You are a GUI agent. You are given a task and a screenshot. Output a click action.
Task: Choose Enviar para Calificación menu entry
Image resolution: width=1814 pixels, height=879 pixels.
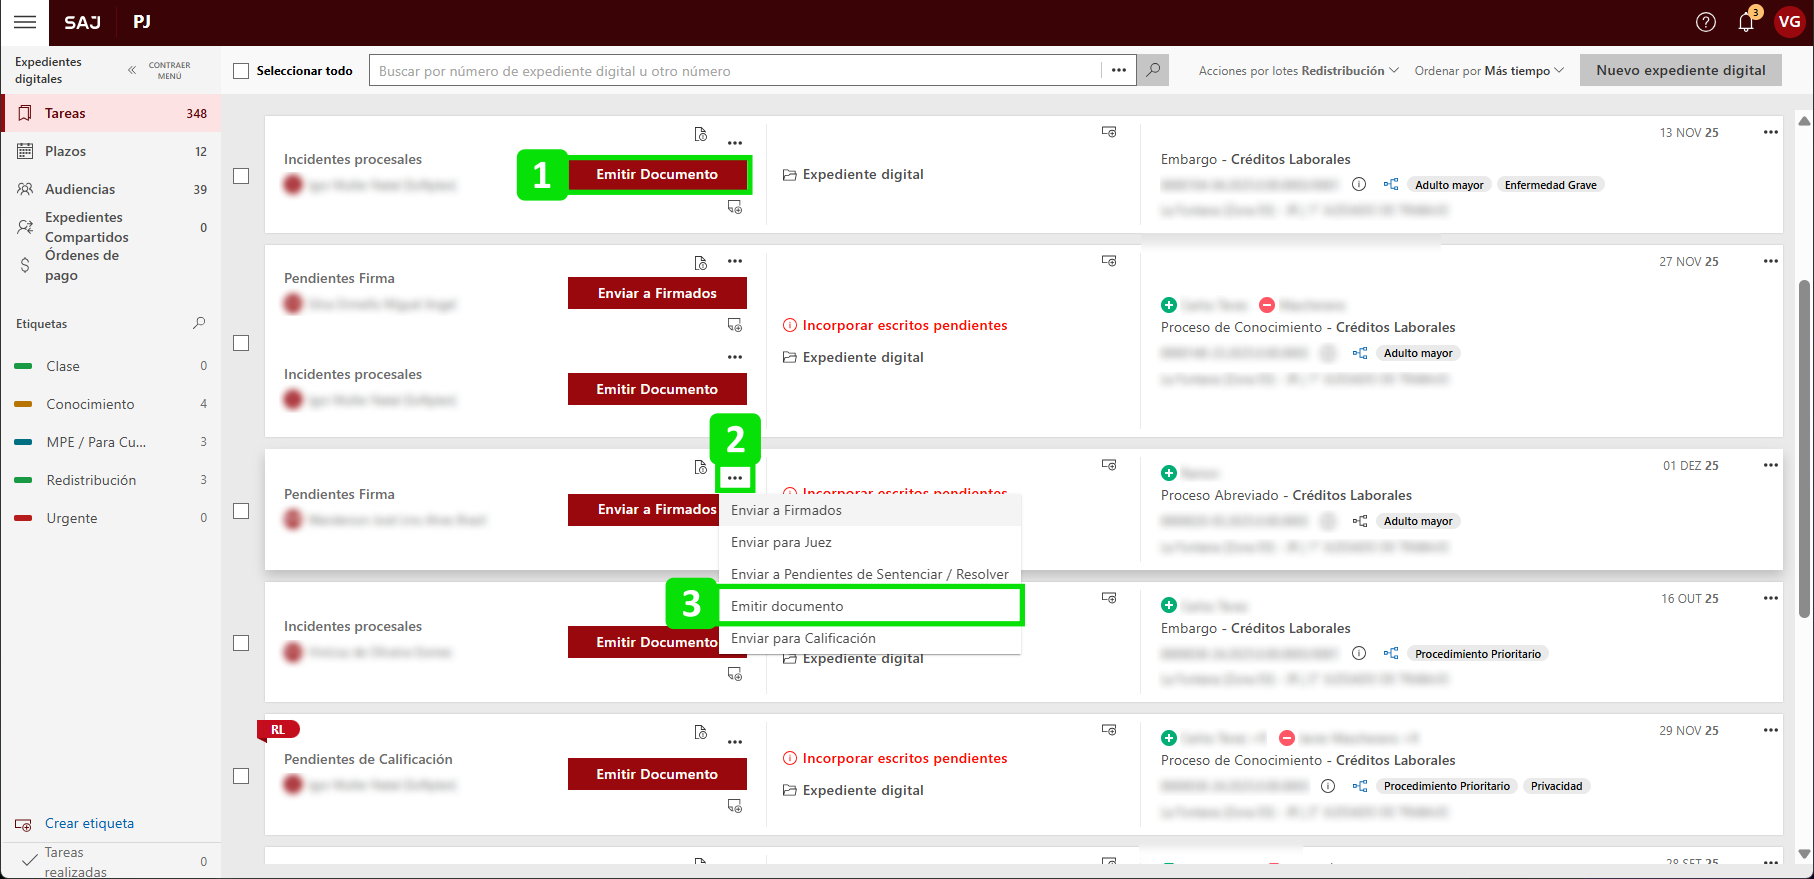tap(870, 638)
